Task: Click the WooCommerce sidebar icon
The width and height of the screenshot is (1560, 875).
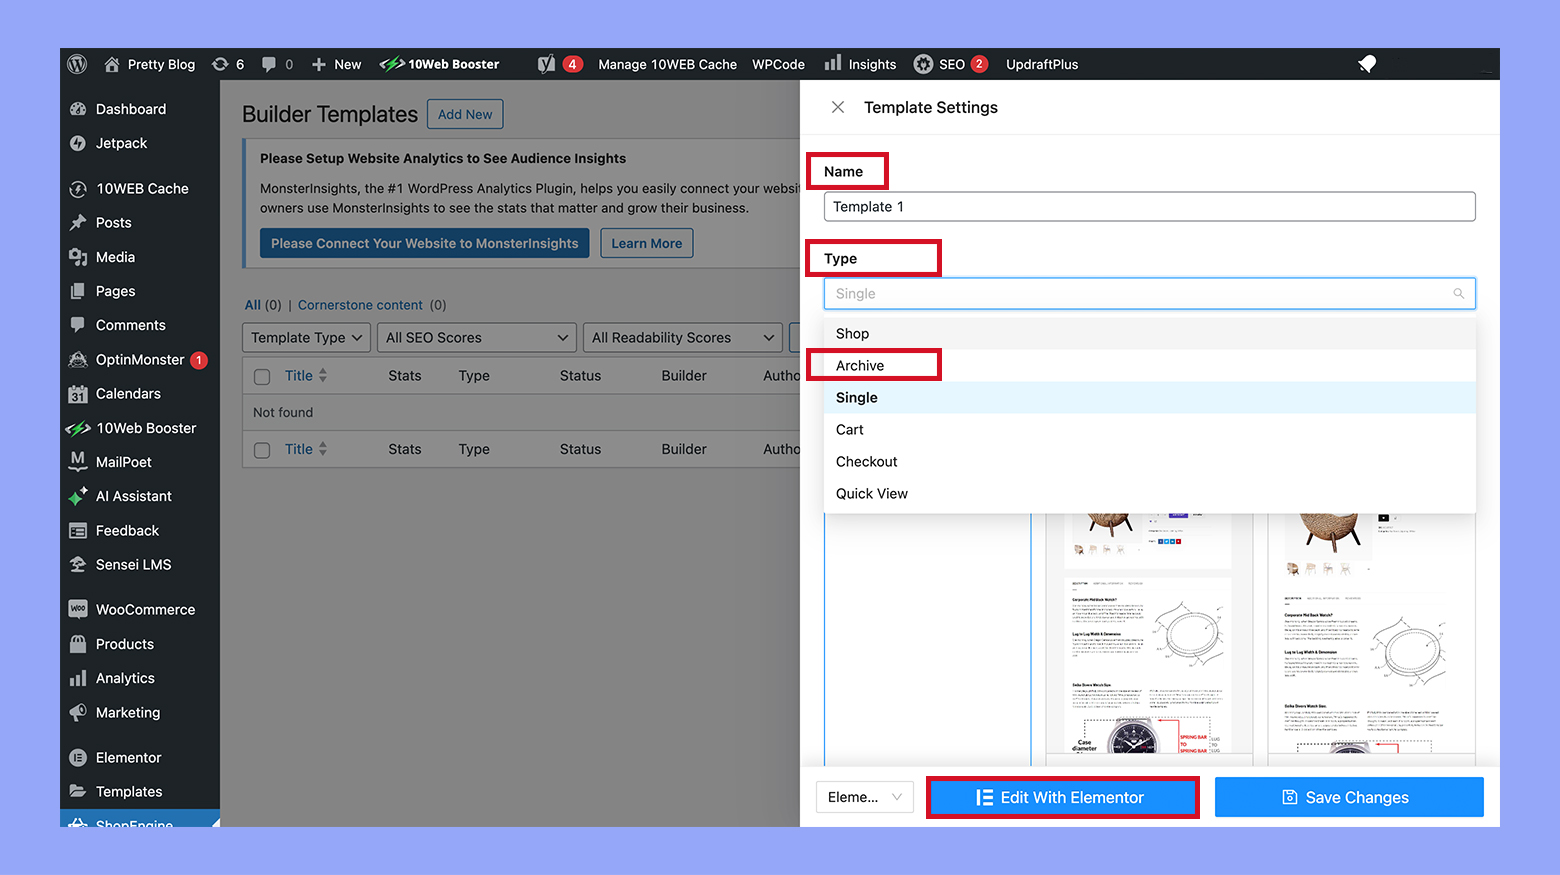Action: coord(78,609)
